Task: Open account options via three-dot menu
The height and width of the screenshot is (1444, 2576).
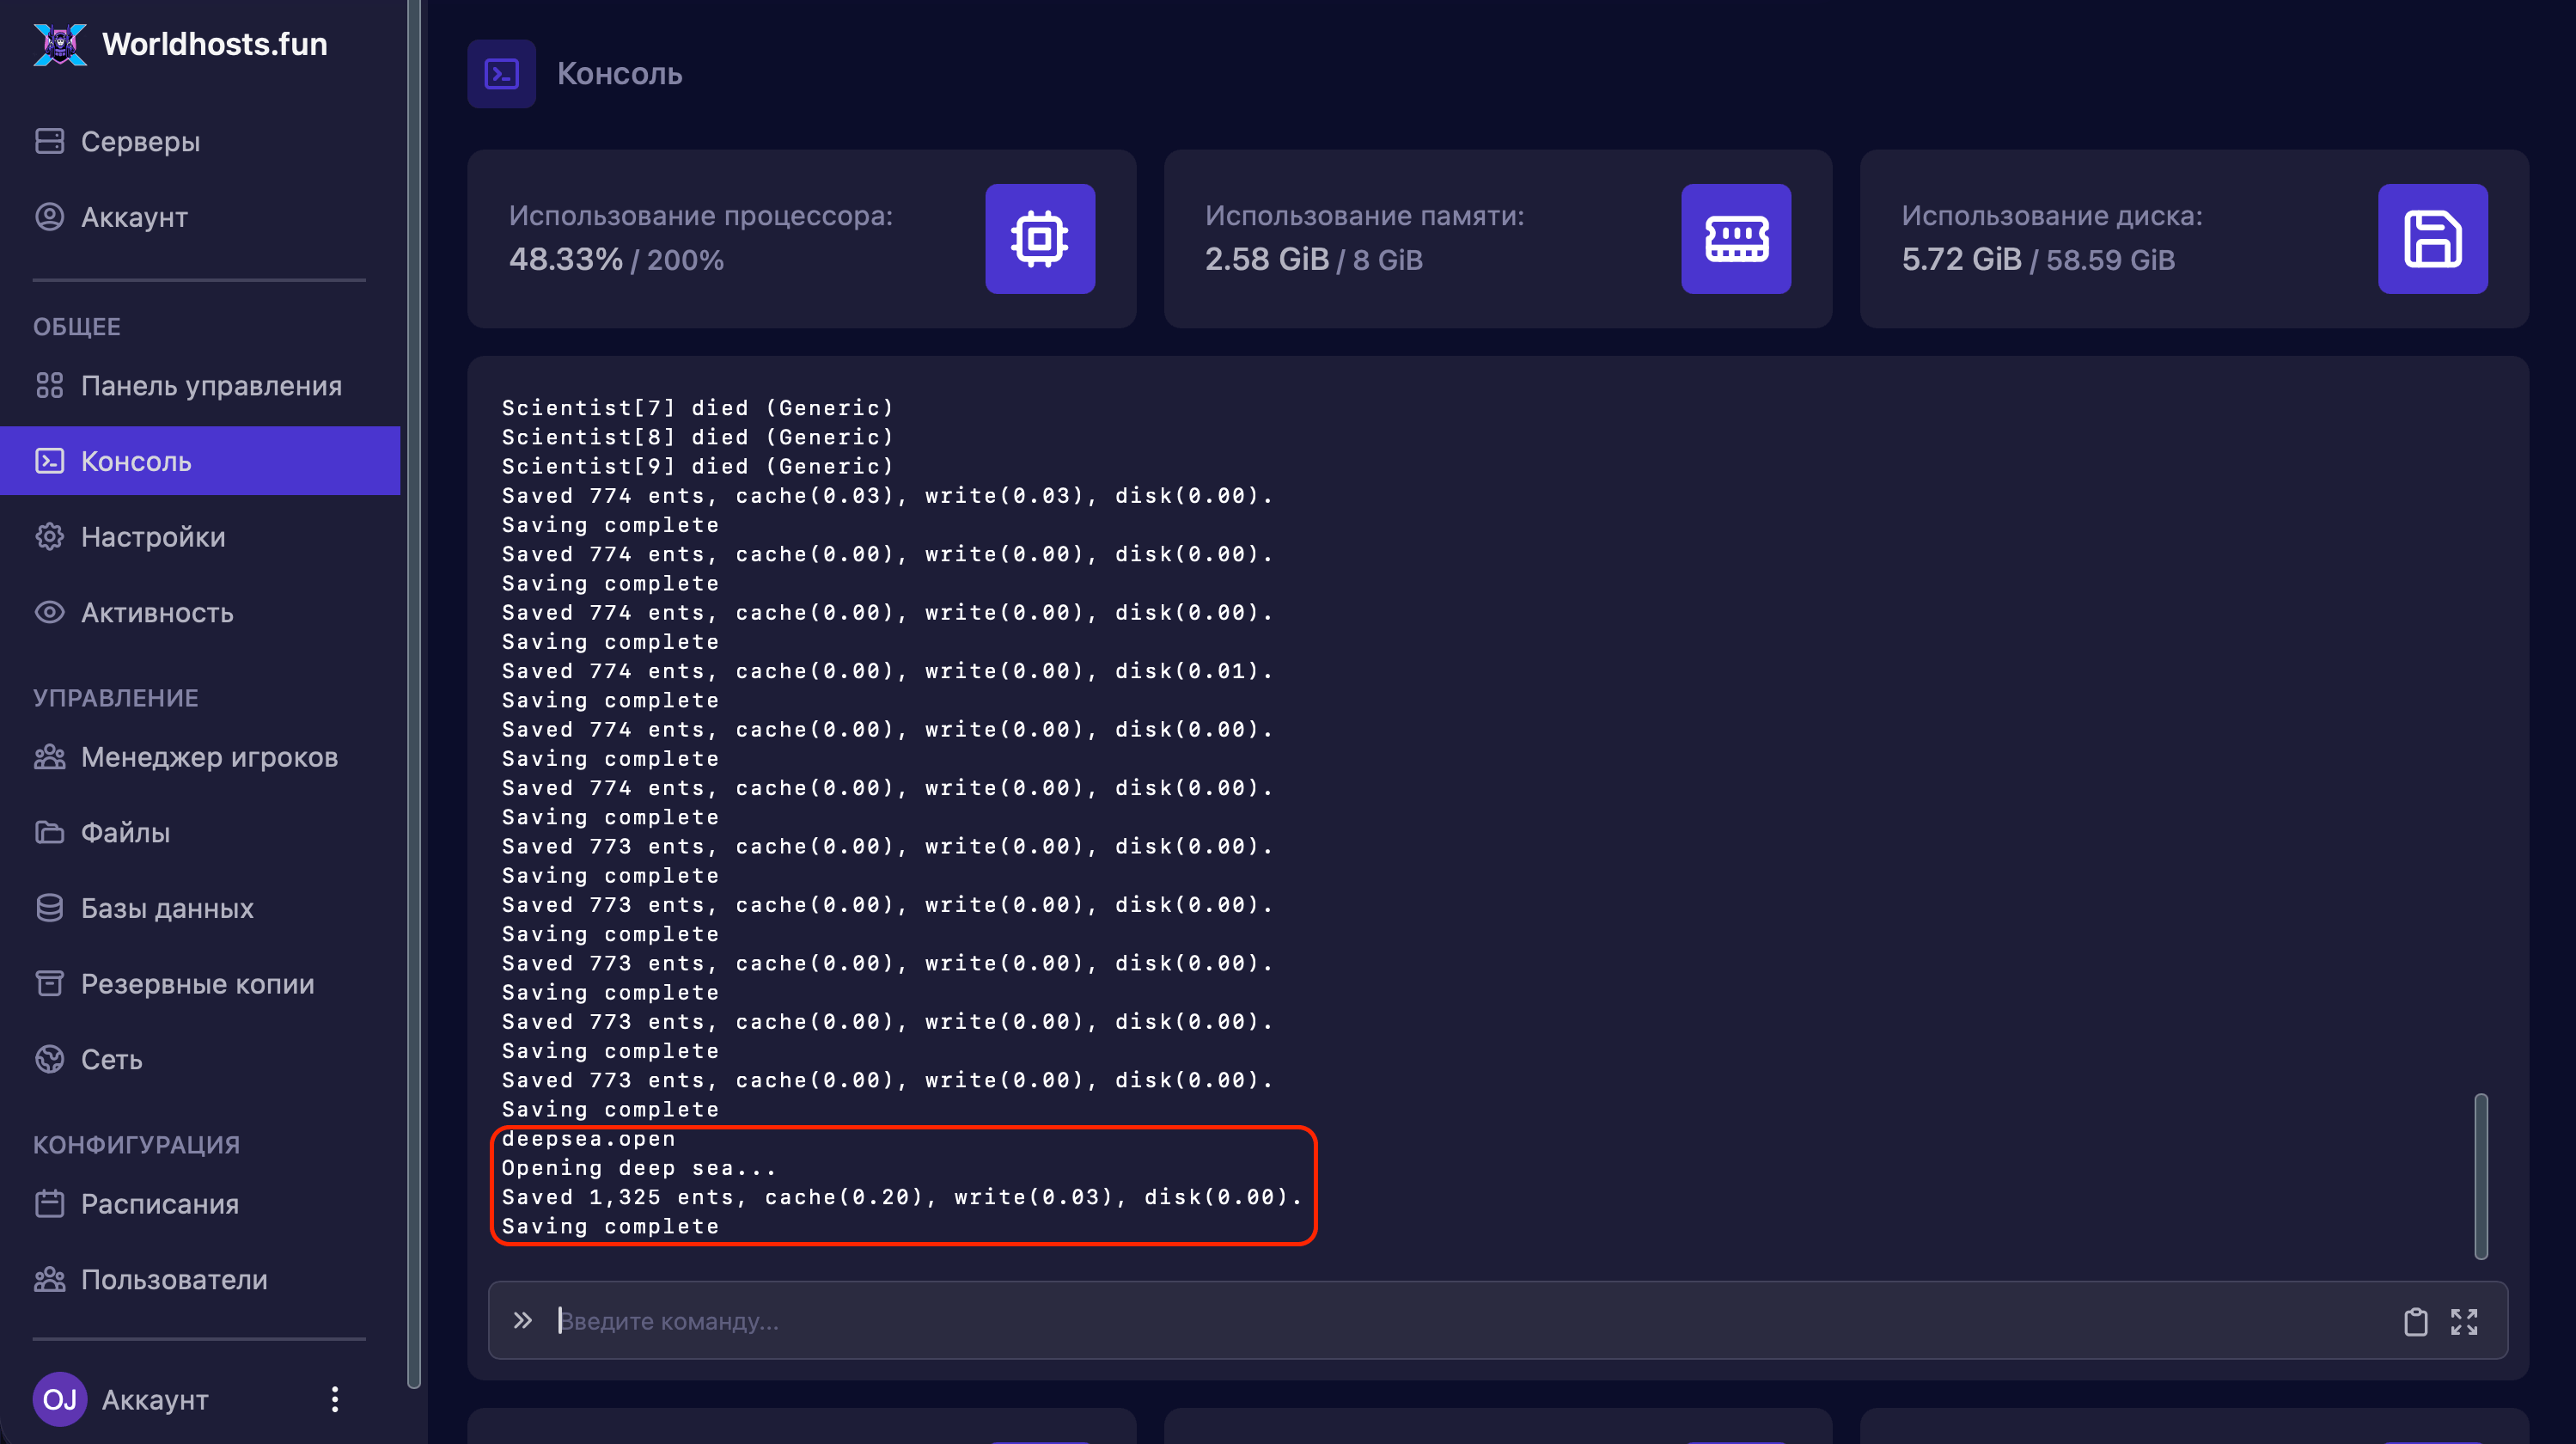Action: pyautogui.click(x=335, y=1399)
